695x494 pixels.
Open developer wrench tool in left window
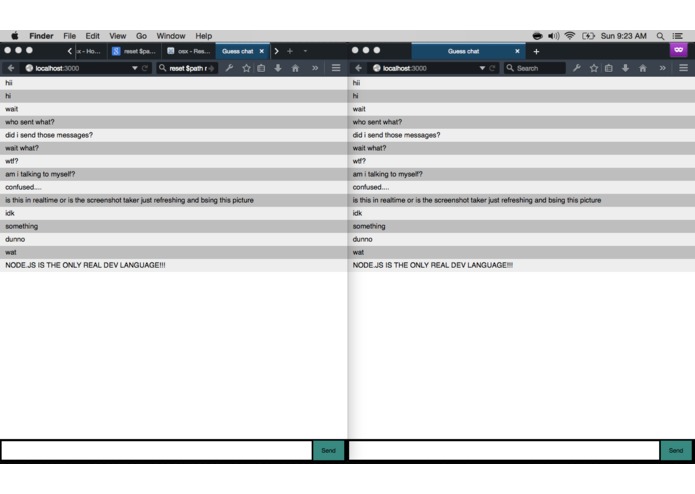click(x=229, y=68)
